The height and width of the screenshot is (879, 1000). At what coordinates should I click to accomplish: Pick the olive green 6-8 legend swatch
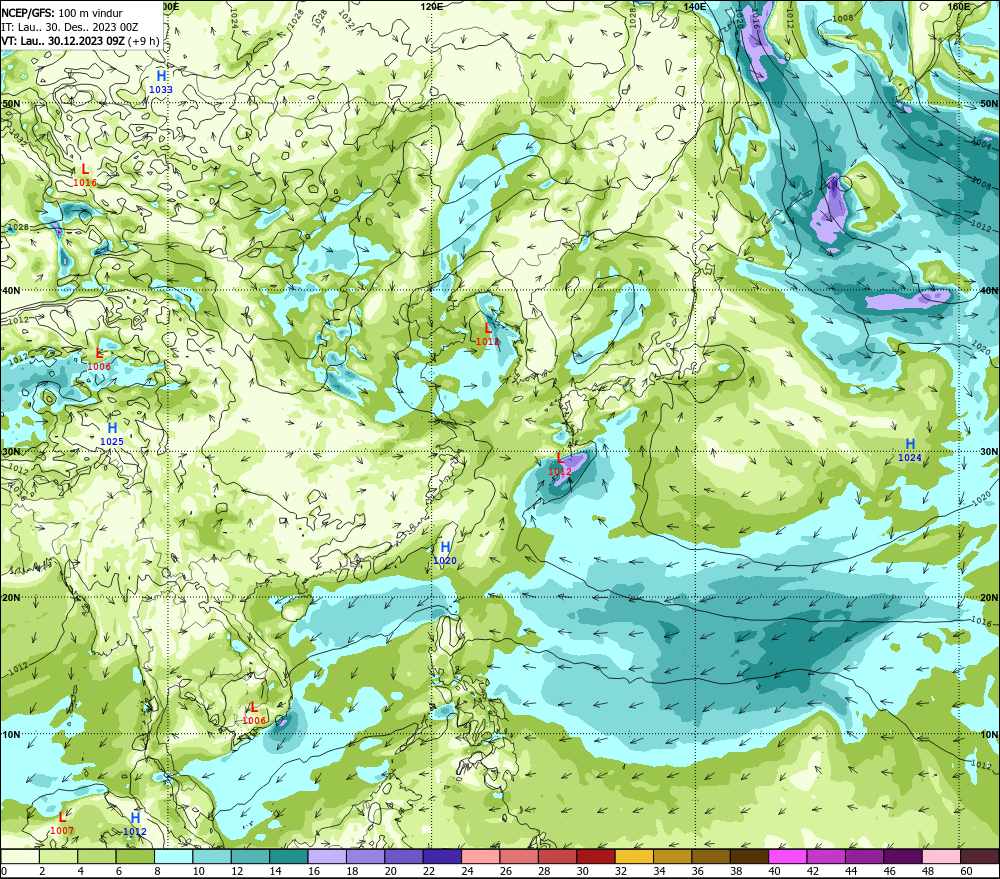click(x=135, y=856)
